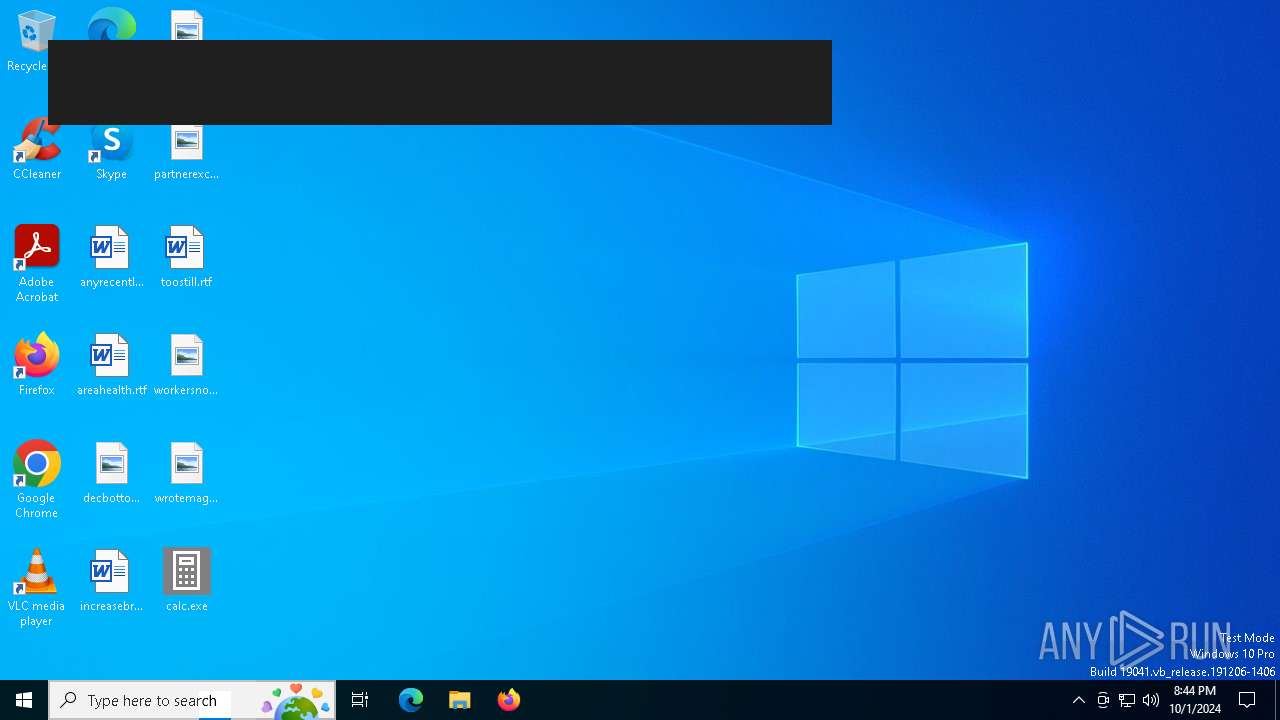The image size is (1280, 720).
Task: Open the clock showing 8:44 PM
Action: pyautogui.click(x=1195, y=700)
